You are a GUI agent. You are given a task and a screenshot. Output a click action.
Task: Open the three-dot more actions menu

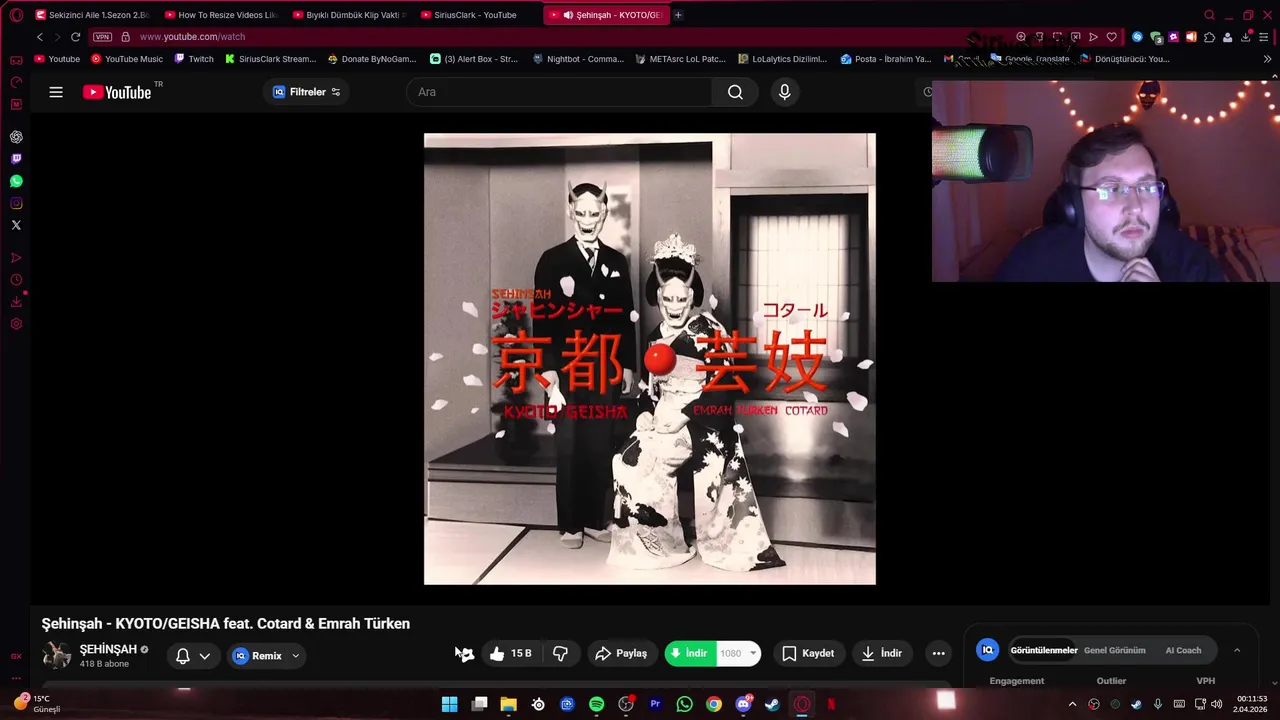(x=938, y=653)
